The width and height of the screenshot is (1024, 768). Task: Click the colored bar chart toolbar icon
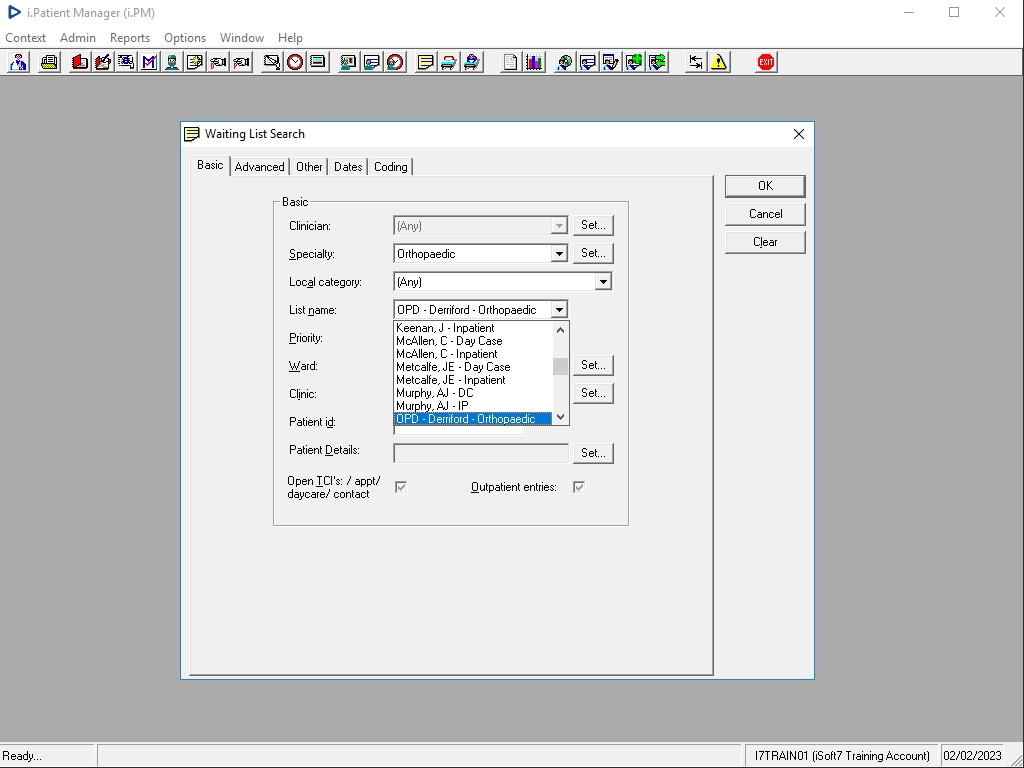[534, 62]
